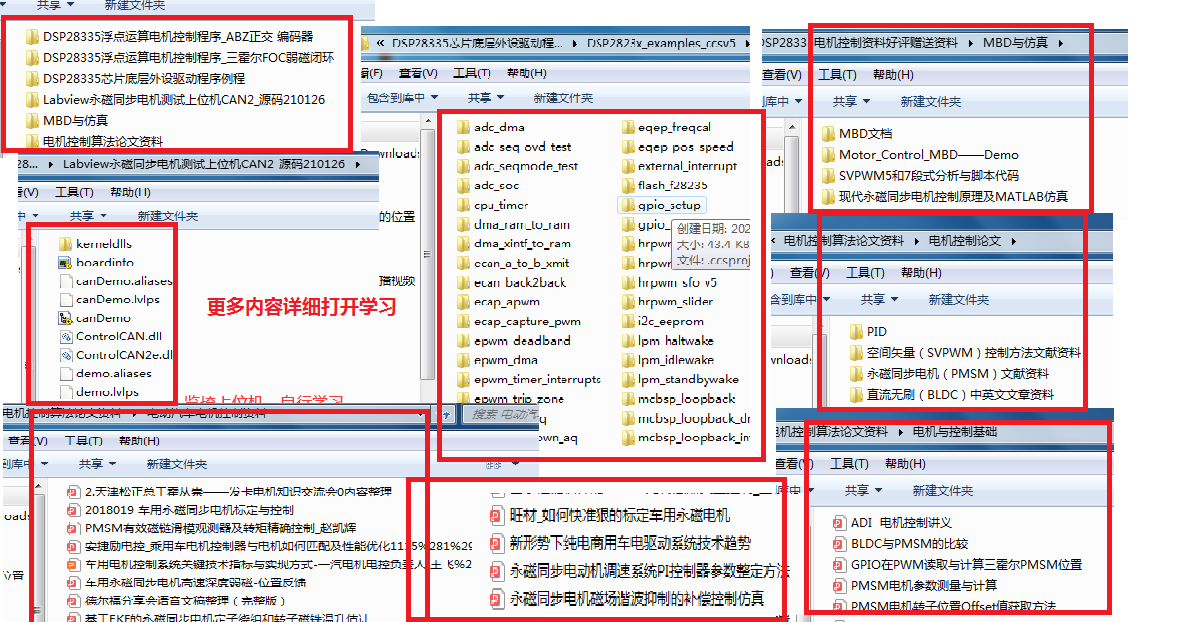The width and height of the screenshot is (1181, 622).
Task: Open 查看(V) menu in DSP2823x_examples window
Action: coord(418,73)
